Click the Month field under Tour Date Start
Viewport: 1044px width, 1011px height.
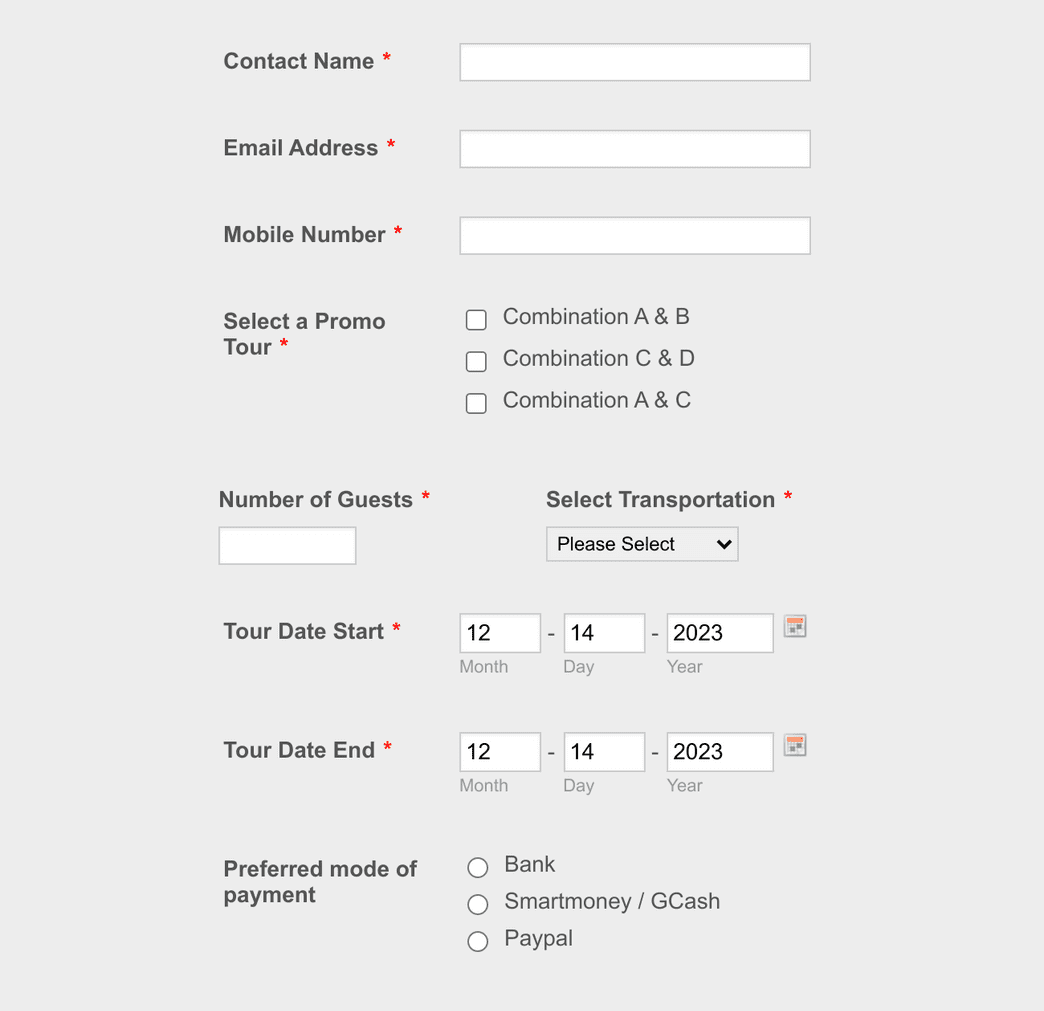click(x=499, y=632)
